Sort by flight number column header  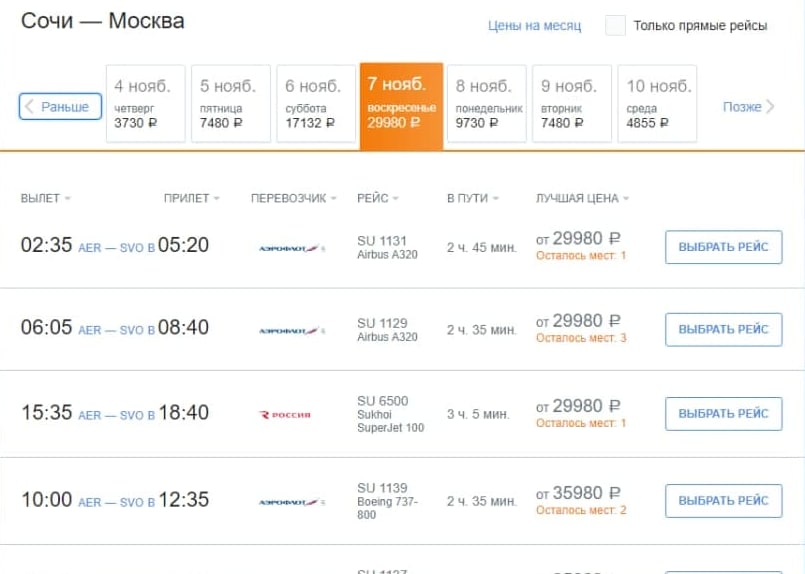pyautogui.click(x=377, y=198)
